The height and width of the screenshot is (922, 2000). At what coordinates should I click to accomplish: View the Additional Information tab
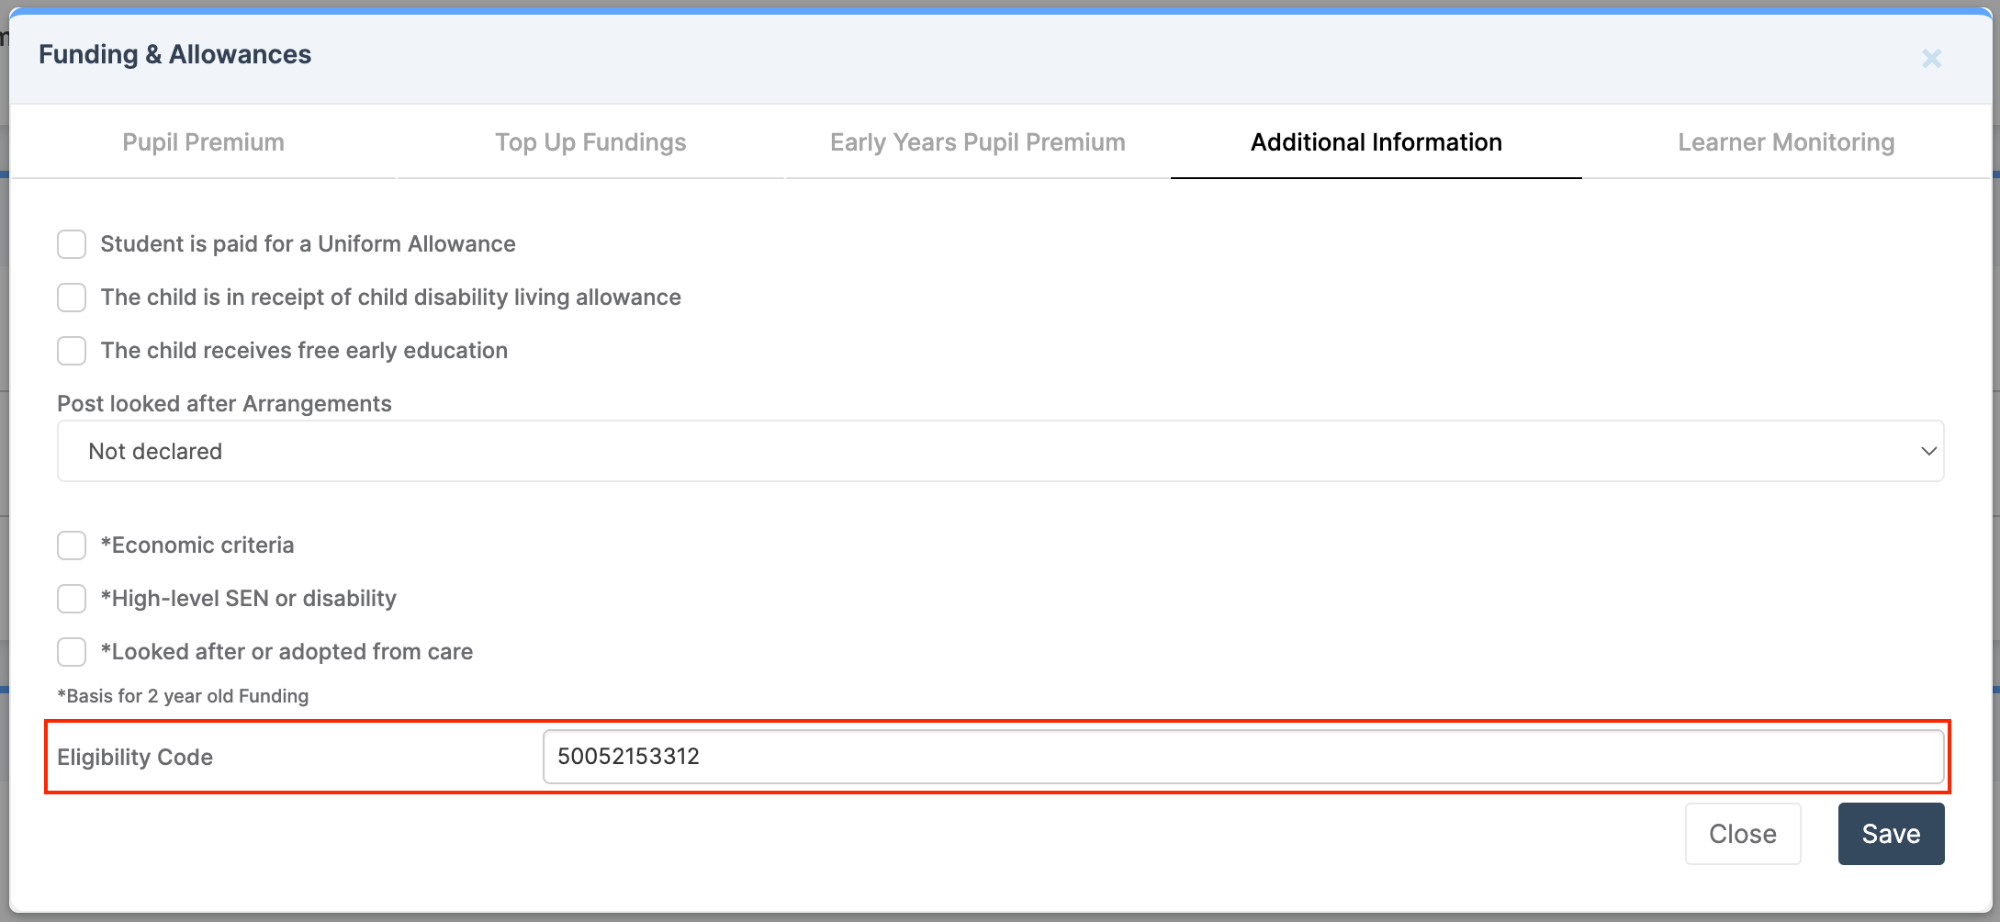coord(1375,142)
